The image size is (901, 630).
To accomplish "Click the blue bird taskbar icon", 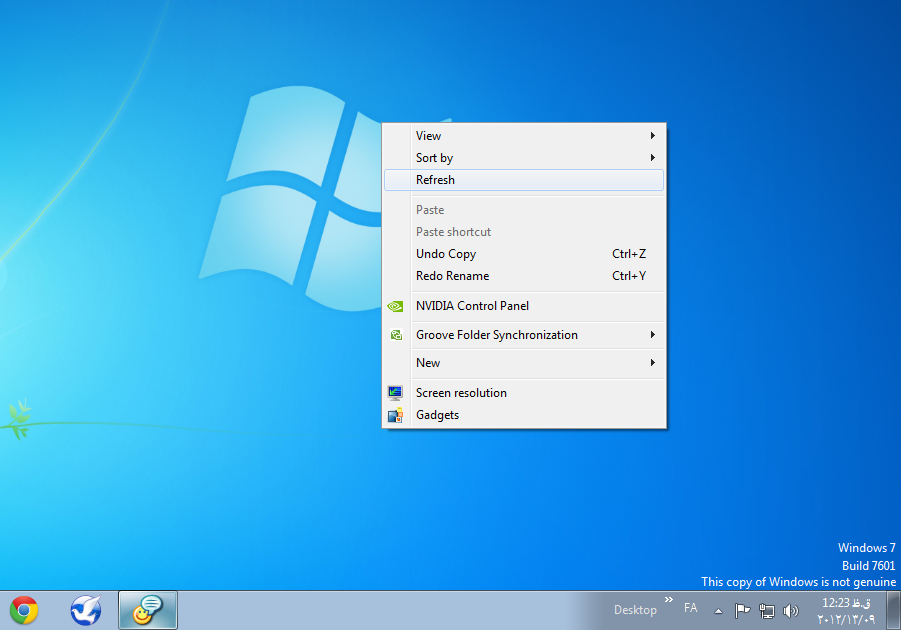I will click(86, 610).
